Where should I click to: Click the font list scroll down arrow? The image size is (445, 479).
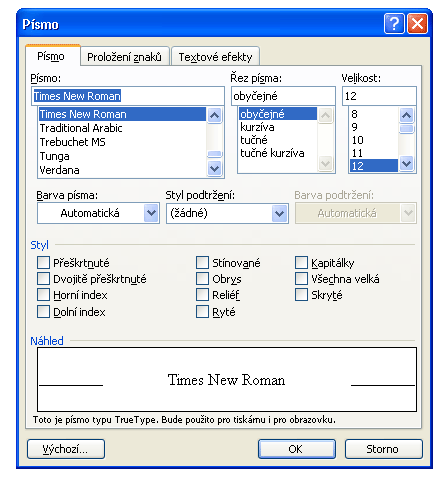click(x=215, y=168)
